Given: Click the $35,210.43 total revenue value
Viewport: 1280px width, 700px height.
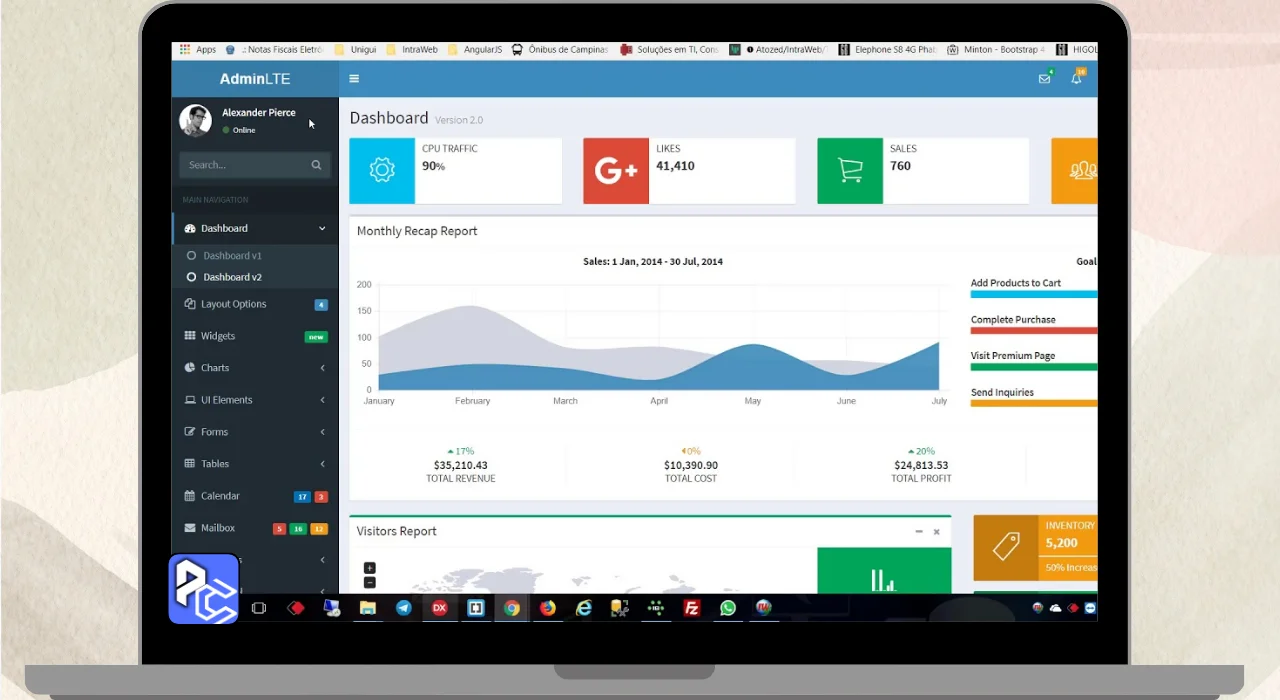Looking at the screenshot, I should click(x=461, y=465).
